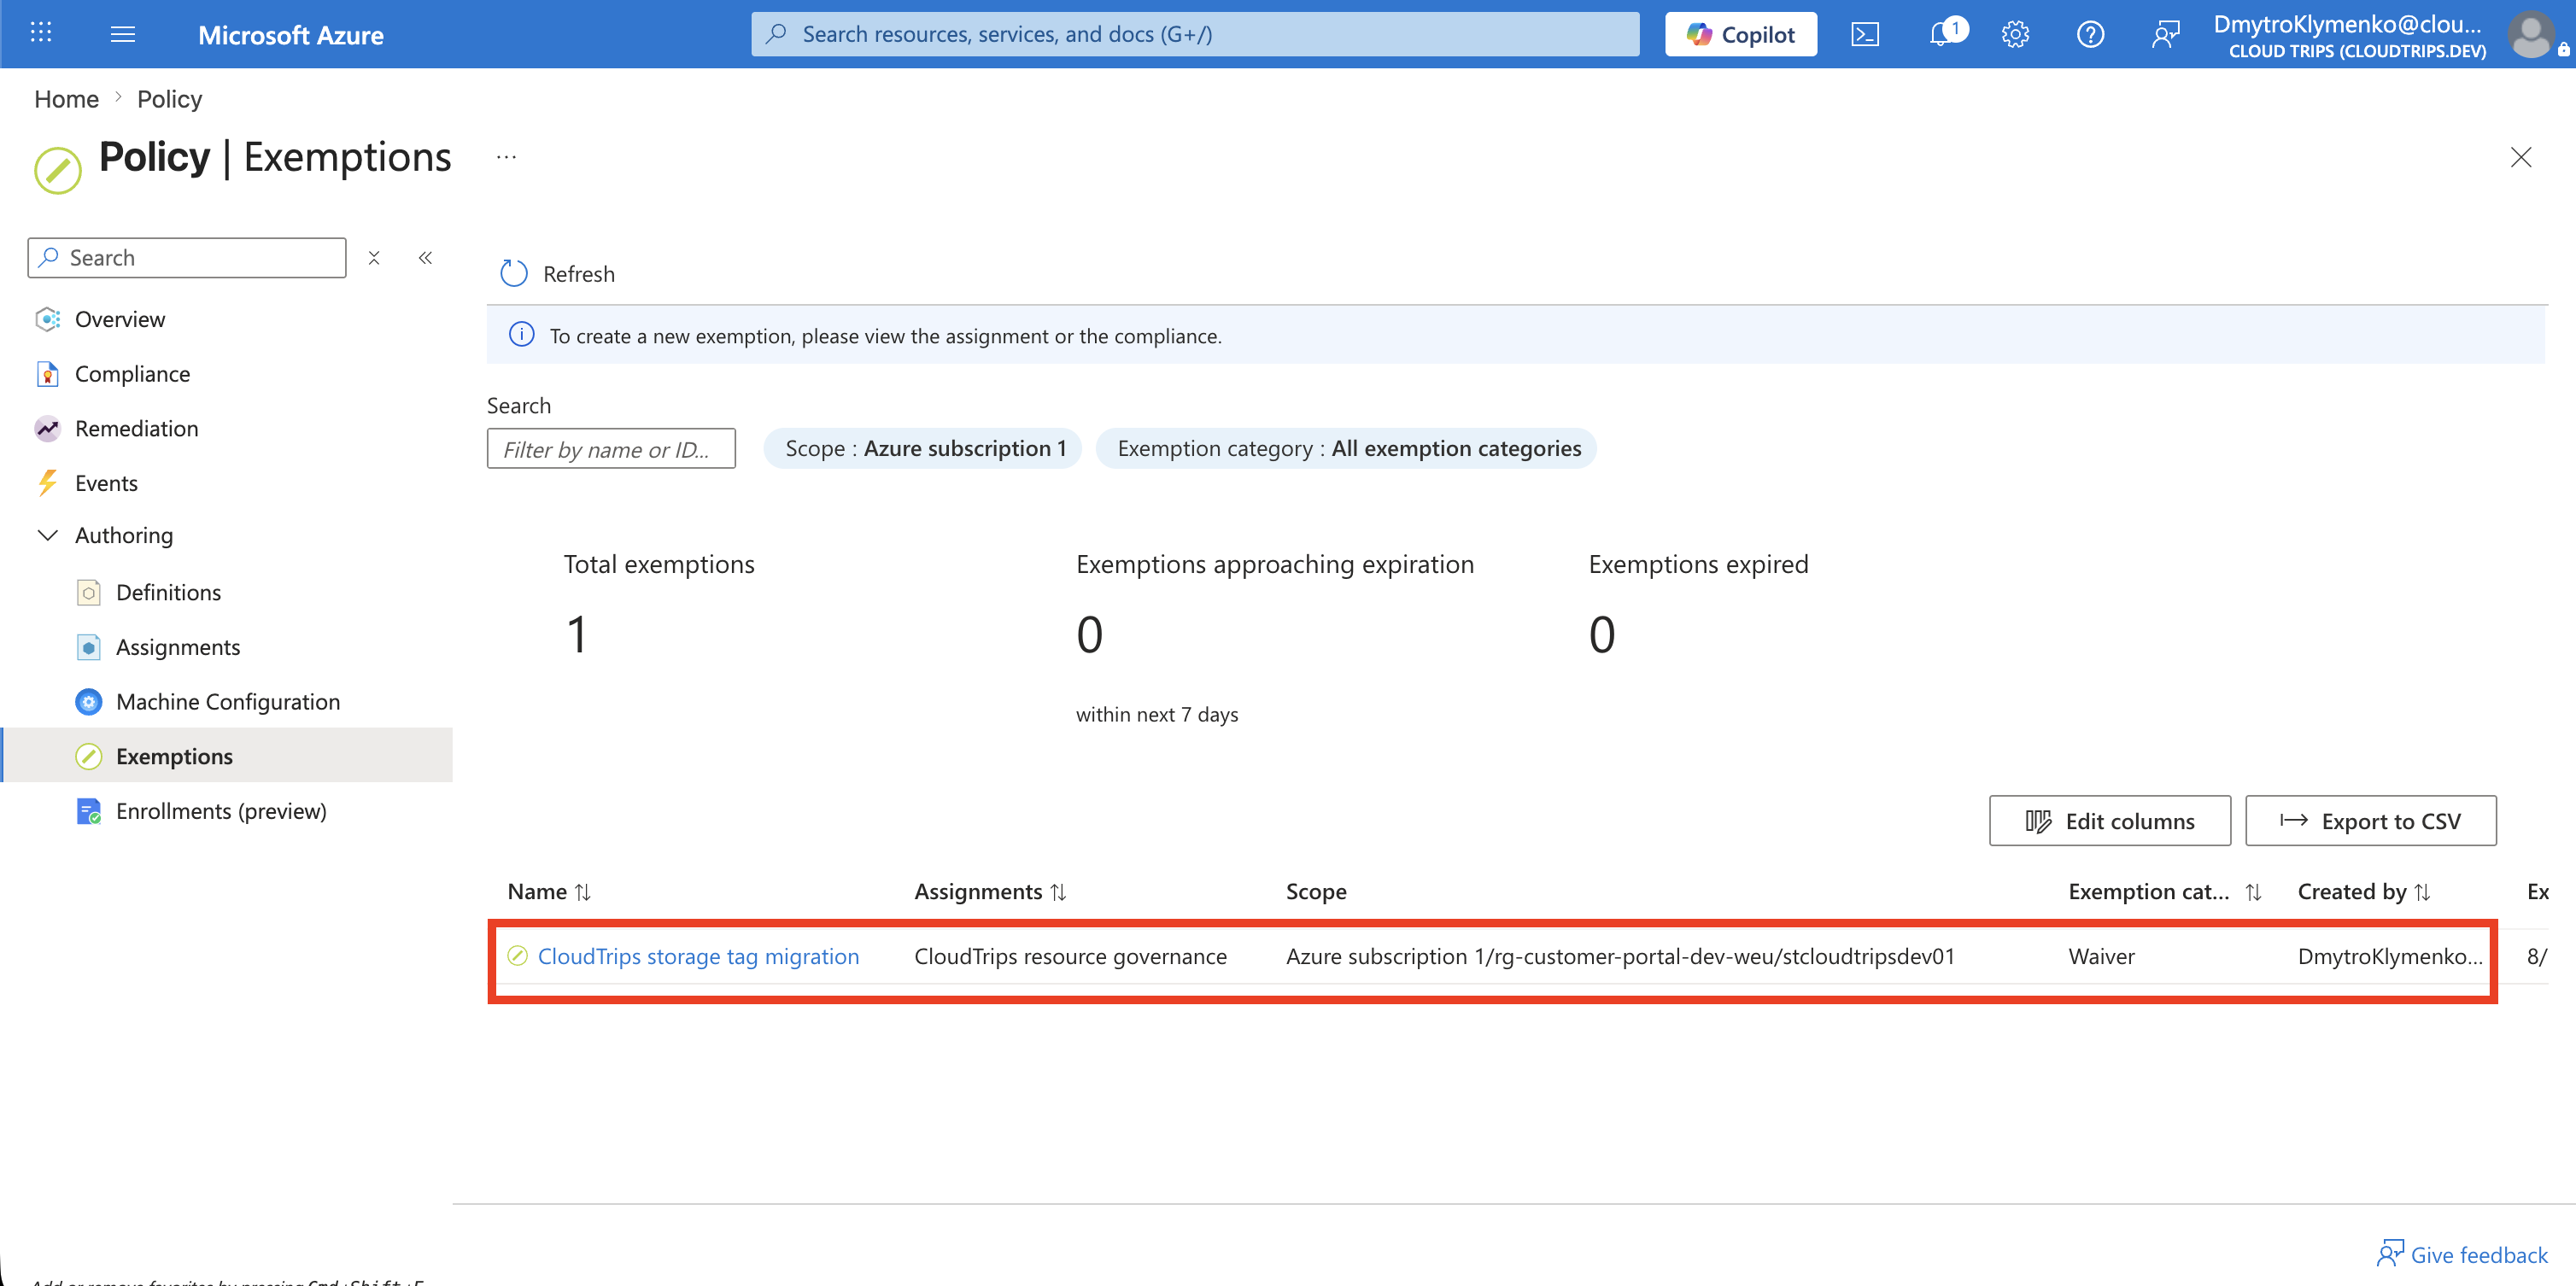Open Events in sidebar
2576x1286 pixels.
tap(106, 483)
